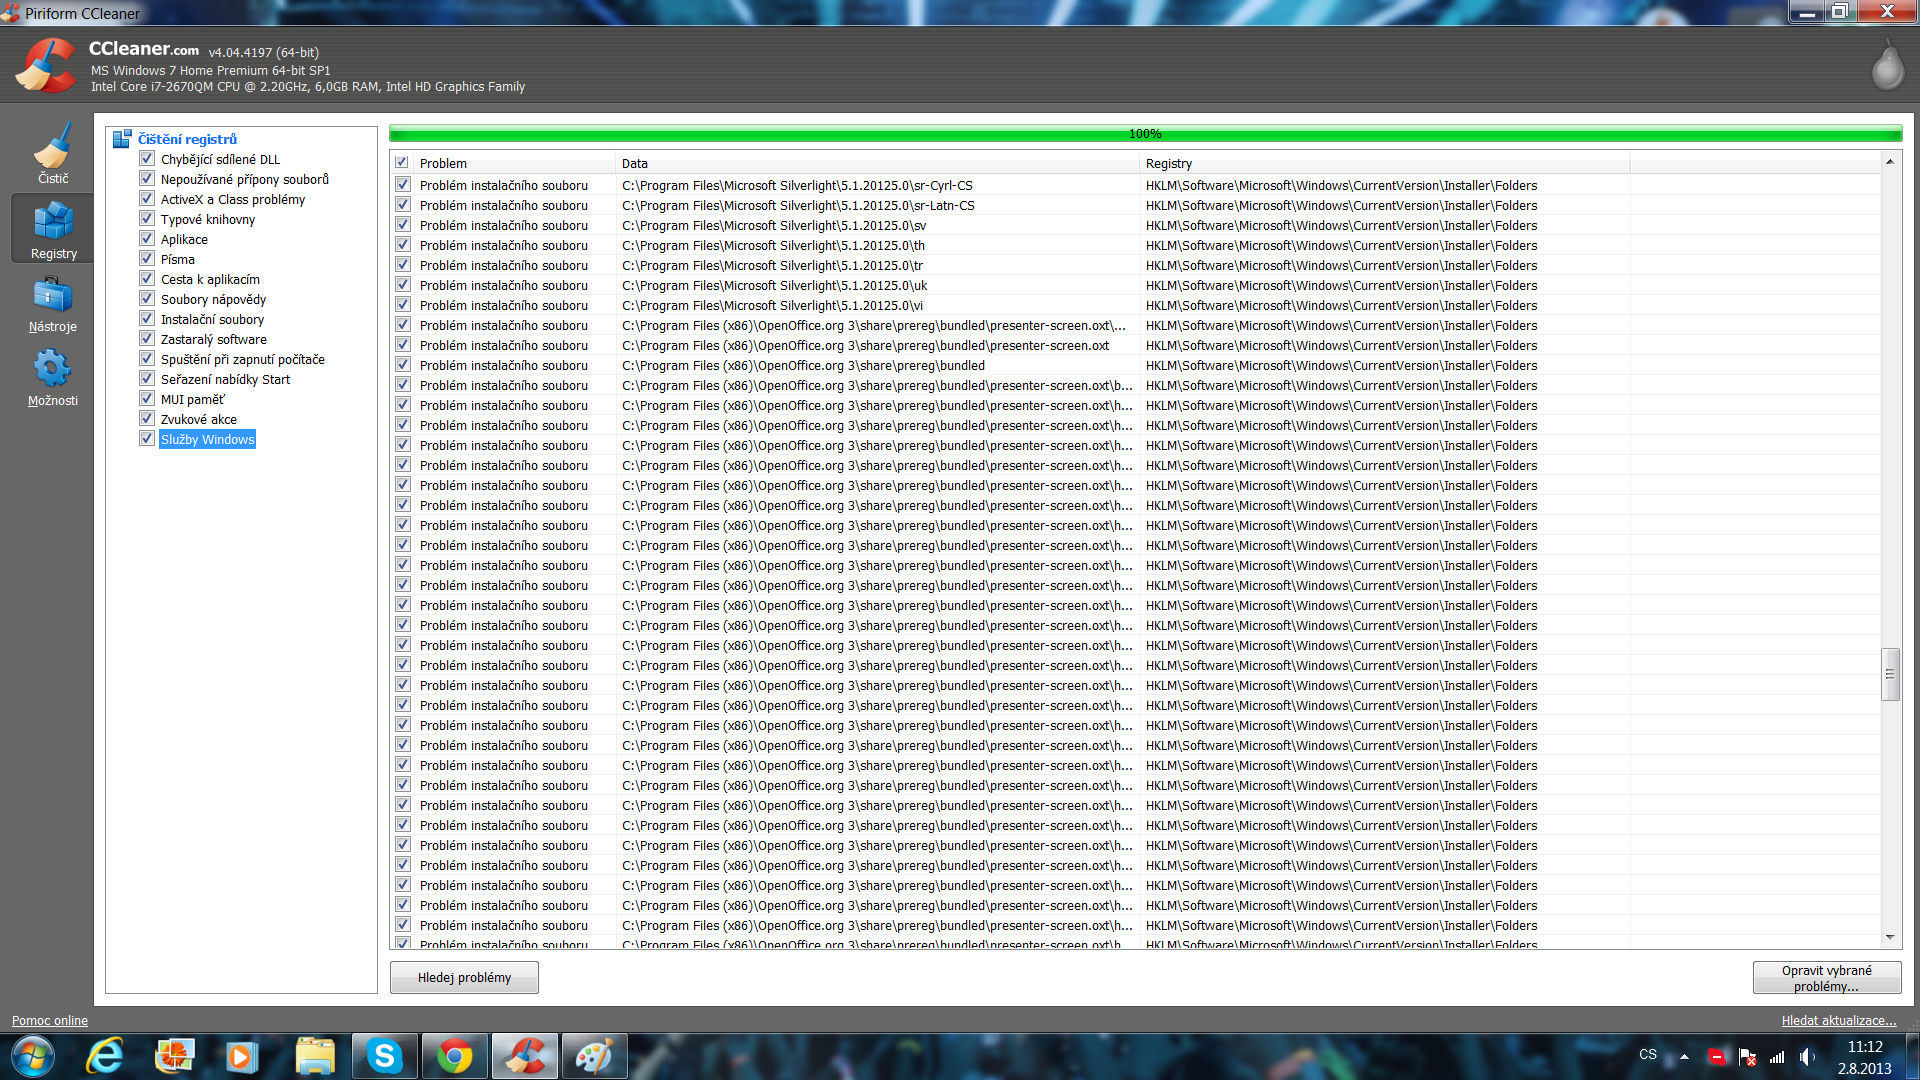1920x1080 pixels.
Task: Click the scrollbar down arrow
Action: (x=1890, y=937)
